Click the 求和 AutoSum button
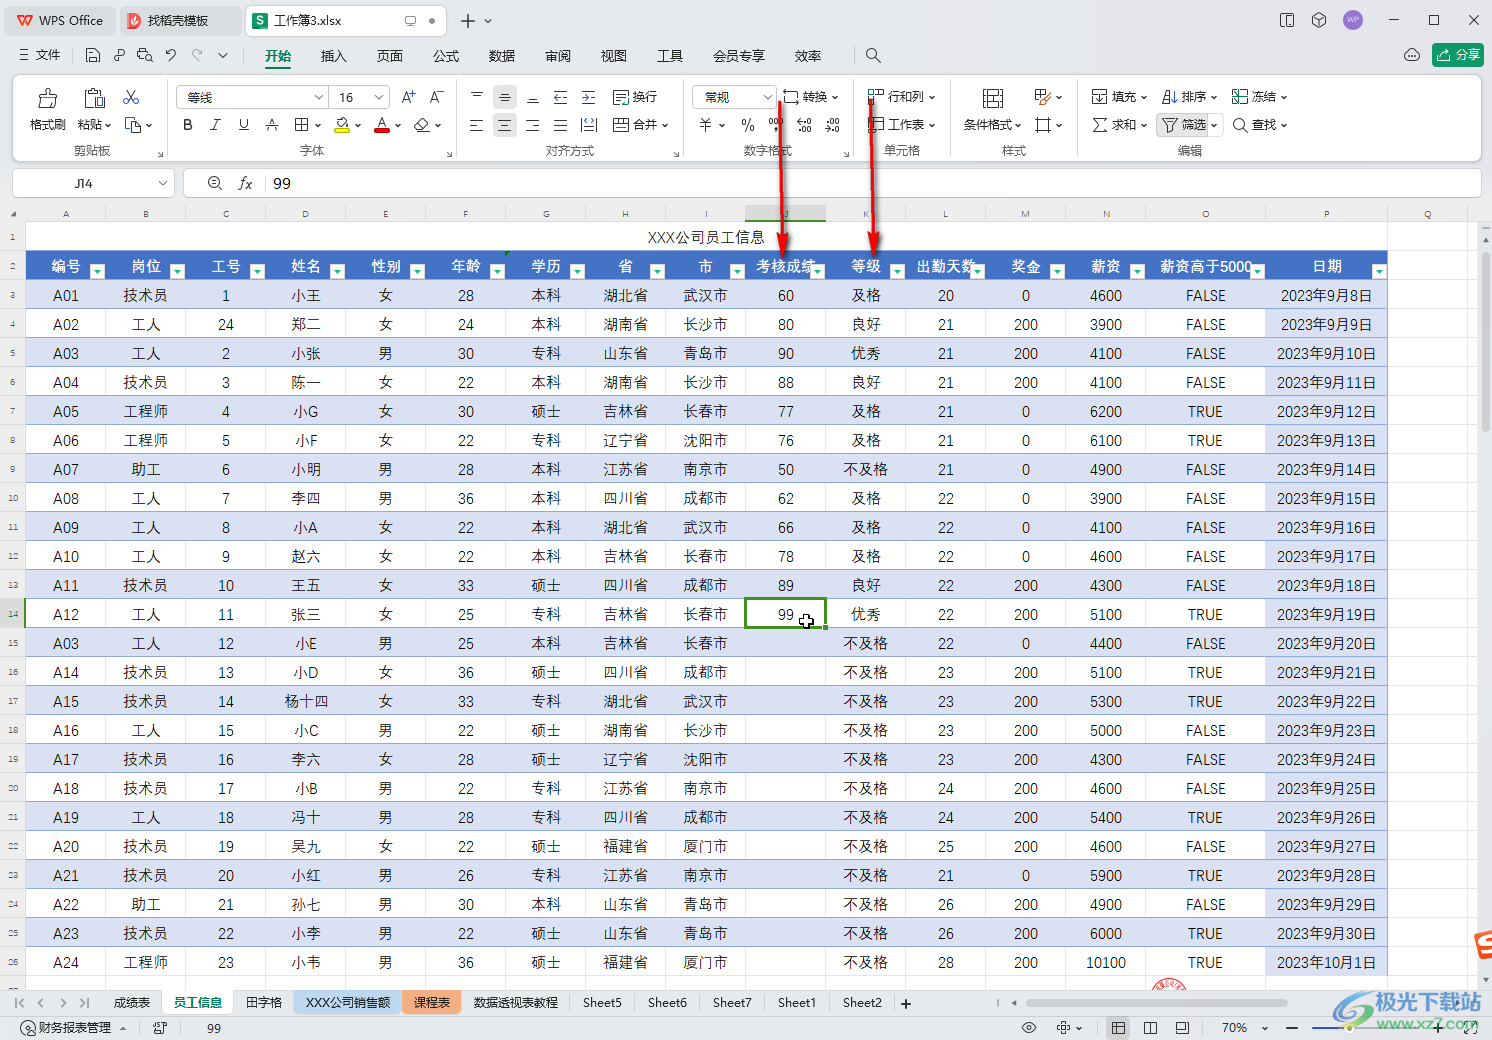Screen dimensions: 1492x1040 pyautogui.click(x=1119, y=125)
